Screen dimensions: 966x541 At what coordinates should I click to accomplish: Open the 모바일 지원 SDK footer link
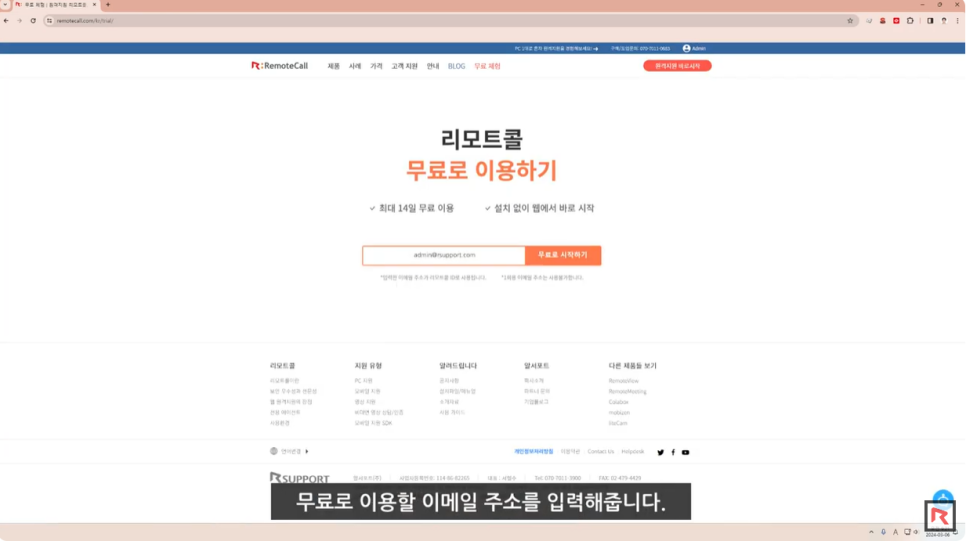(373, 423)
